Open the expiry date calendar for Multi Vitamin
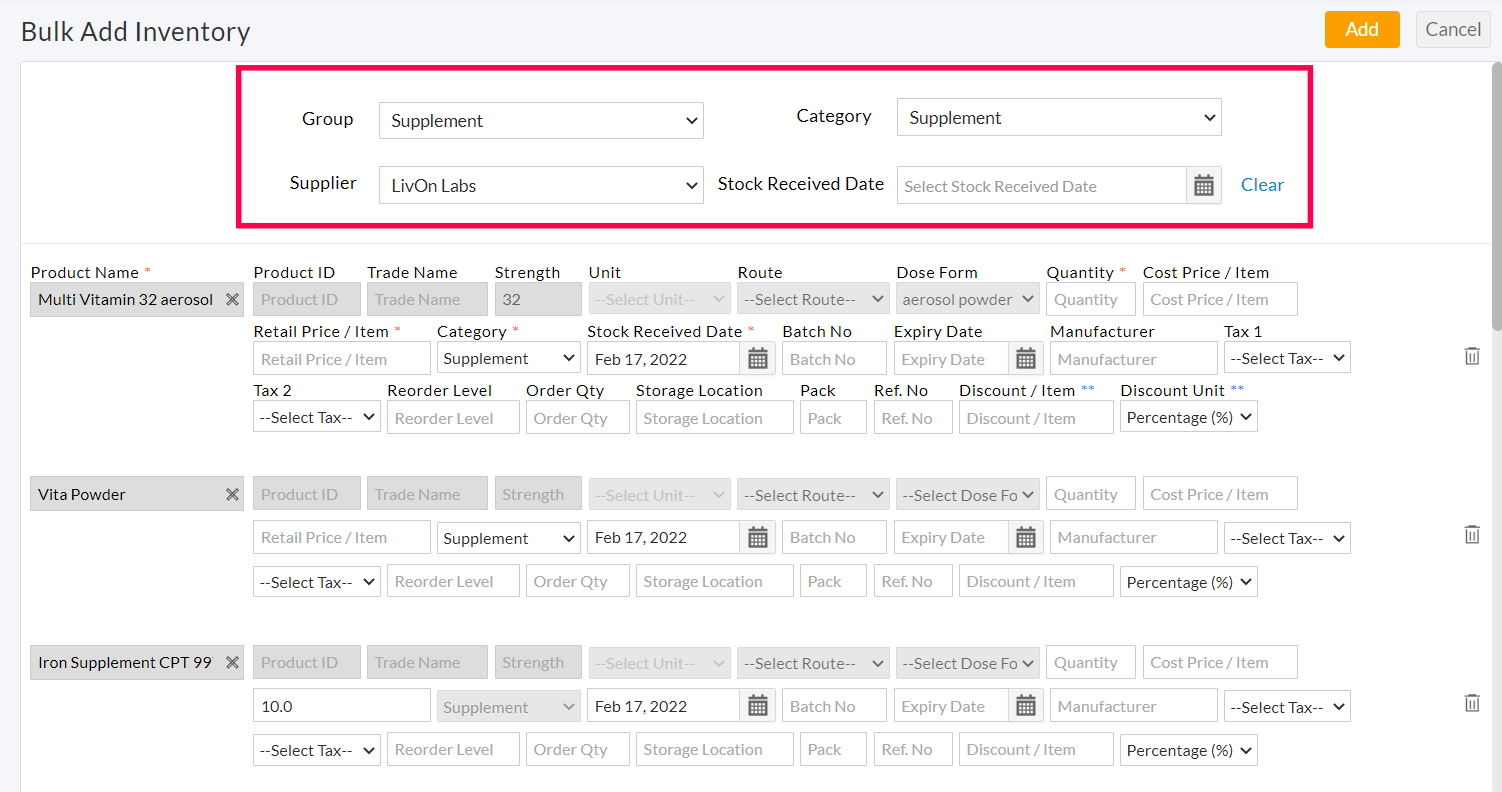 coord(1026,358)
